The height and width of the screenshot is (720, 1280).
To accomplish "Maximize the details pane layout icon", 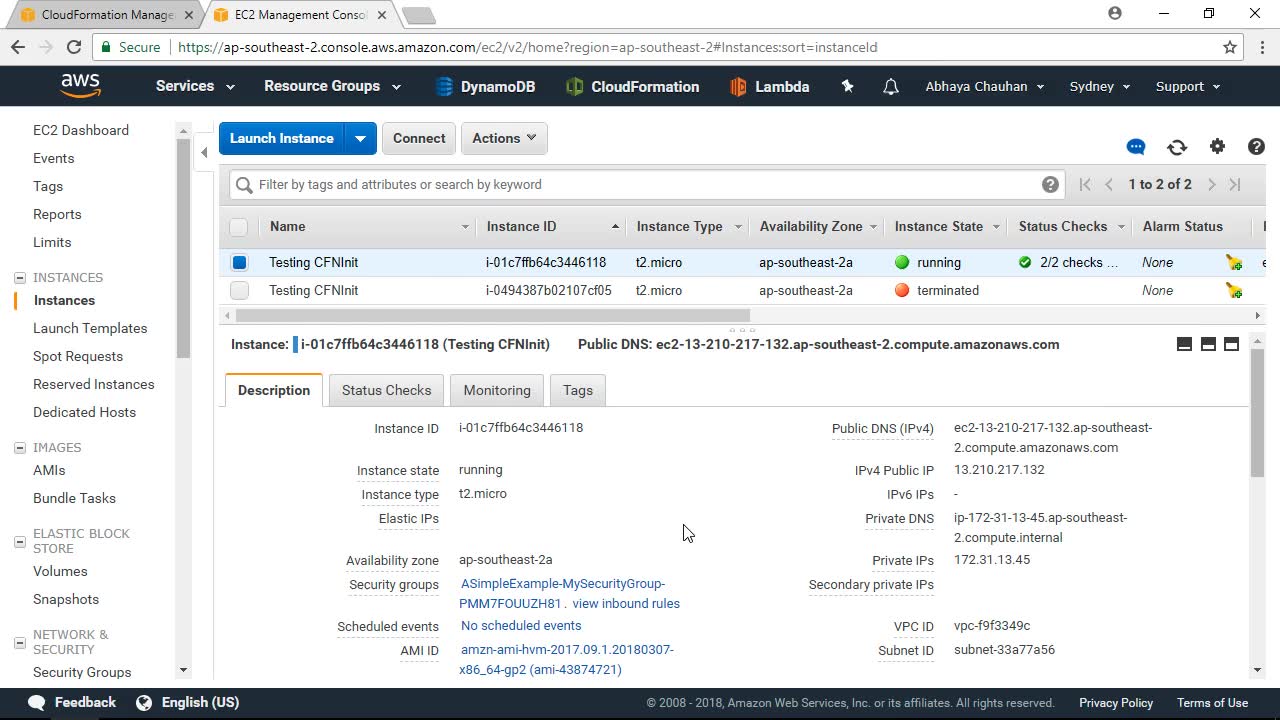I will point(1231,344).
